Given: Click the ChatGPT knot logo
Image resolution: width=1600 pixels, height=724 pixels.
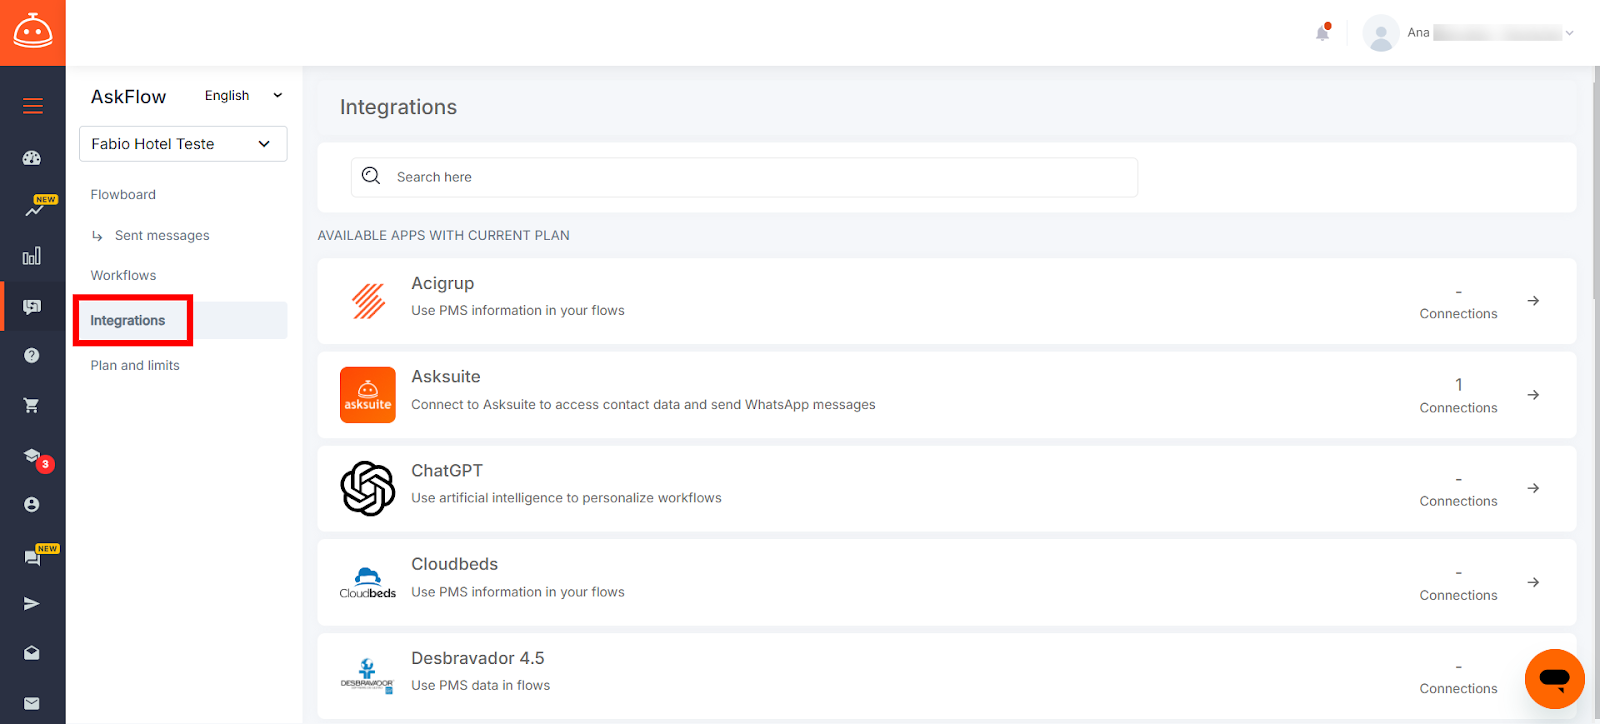Looking at the screenshot, I should (368, 488).
